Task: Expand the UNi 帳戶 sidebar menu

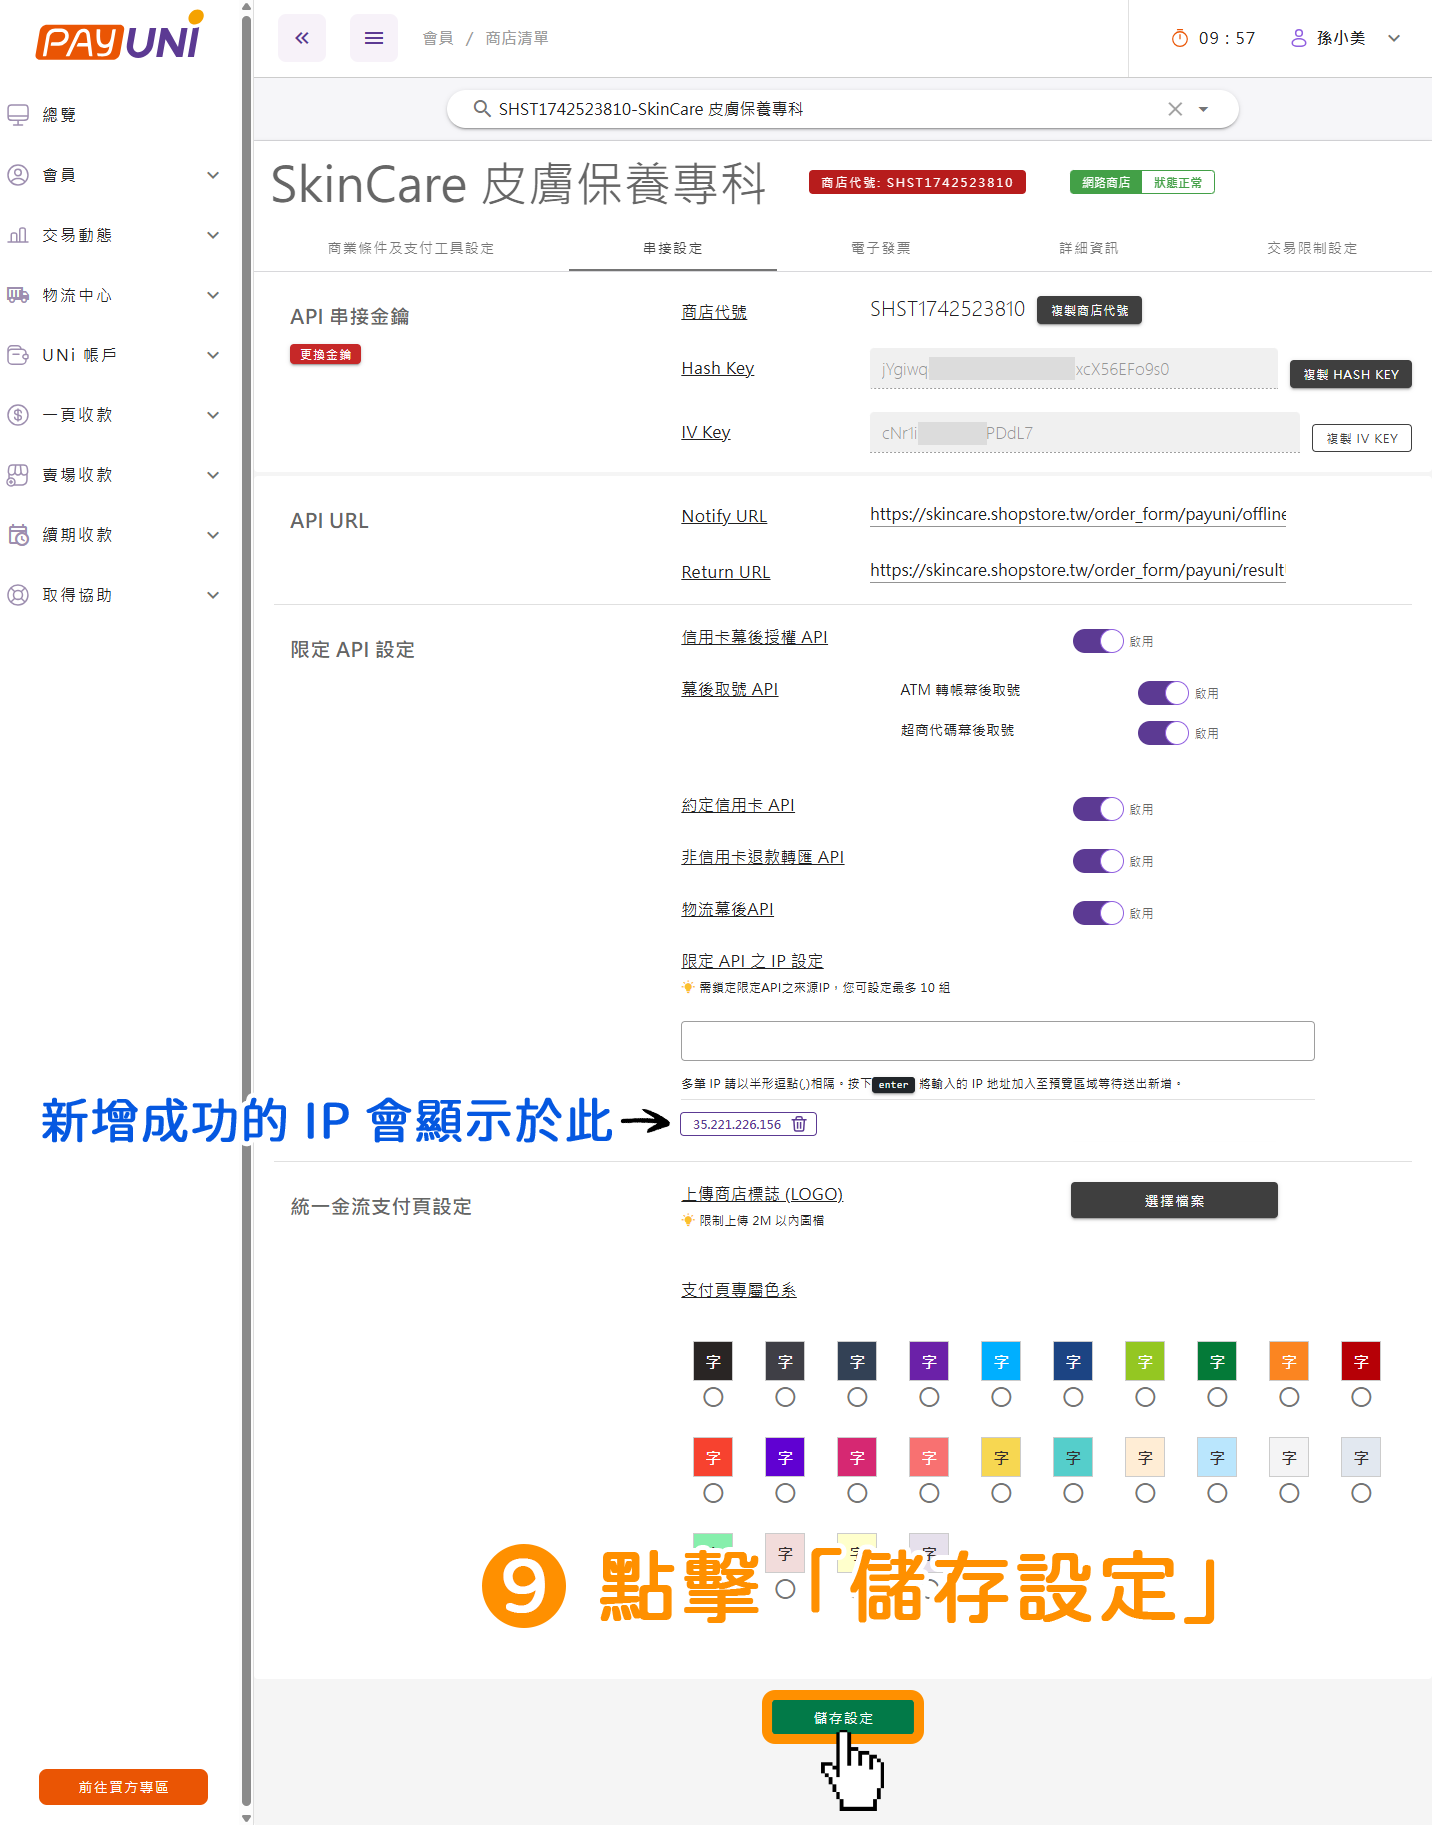Action: coord(213,355)
